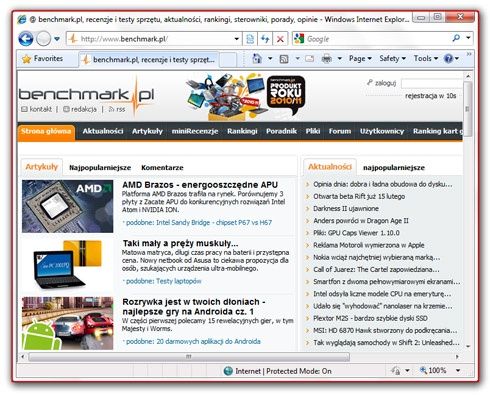Select the benchmark.pl browser tab

click(149, 60)
